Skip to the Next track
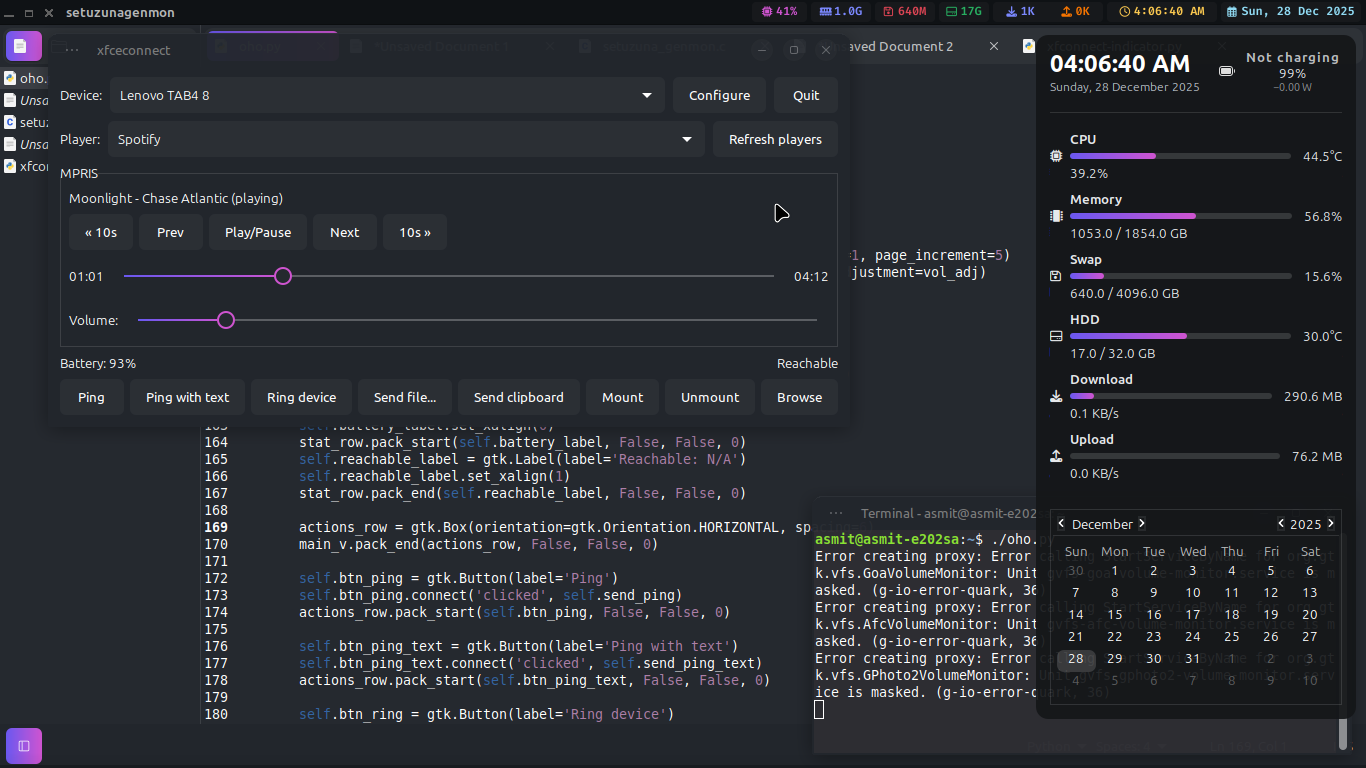 (x=344, y=232)
